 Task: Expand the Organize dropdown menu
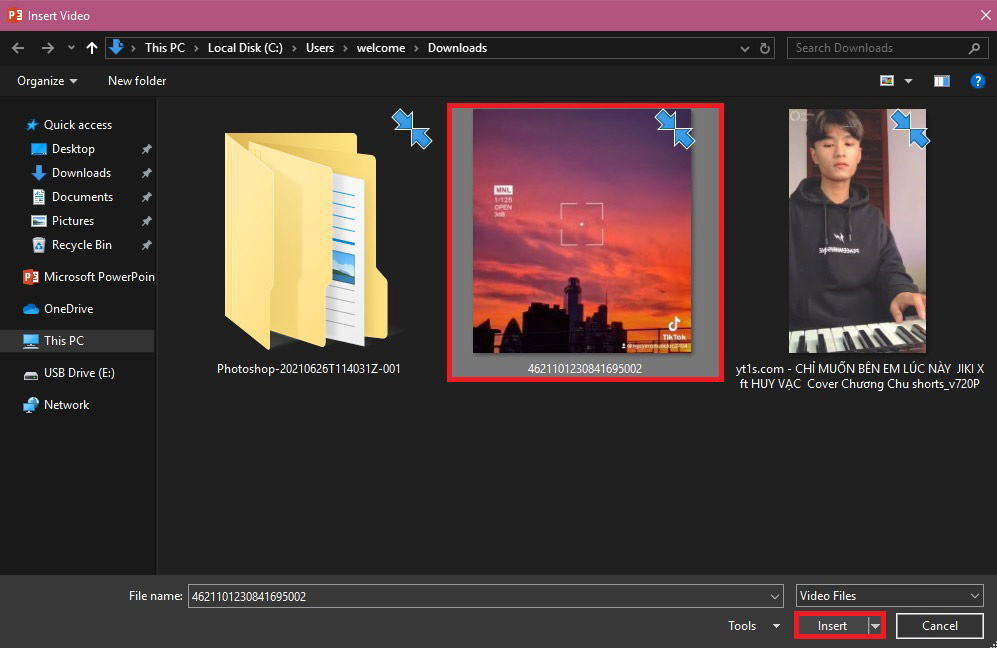pos(47,81)
